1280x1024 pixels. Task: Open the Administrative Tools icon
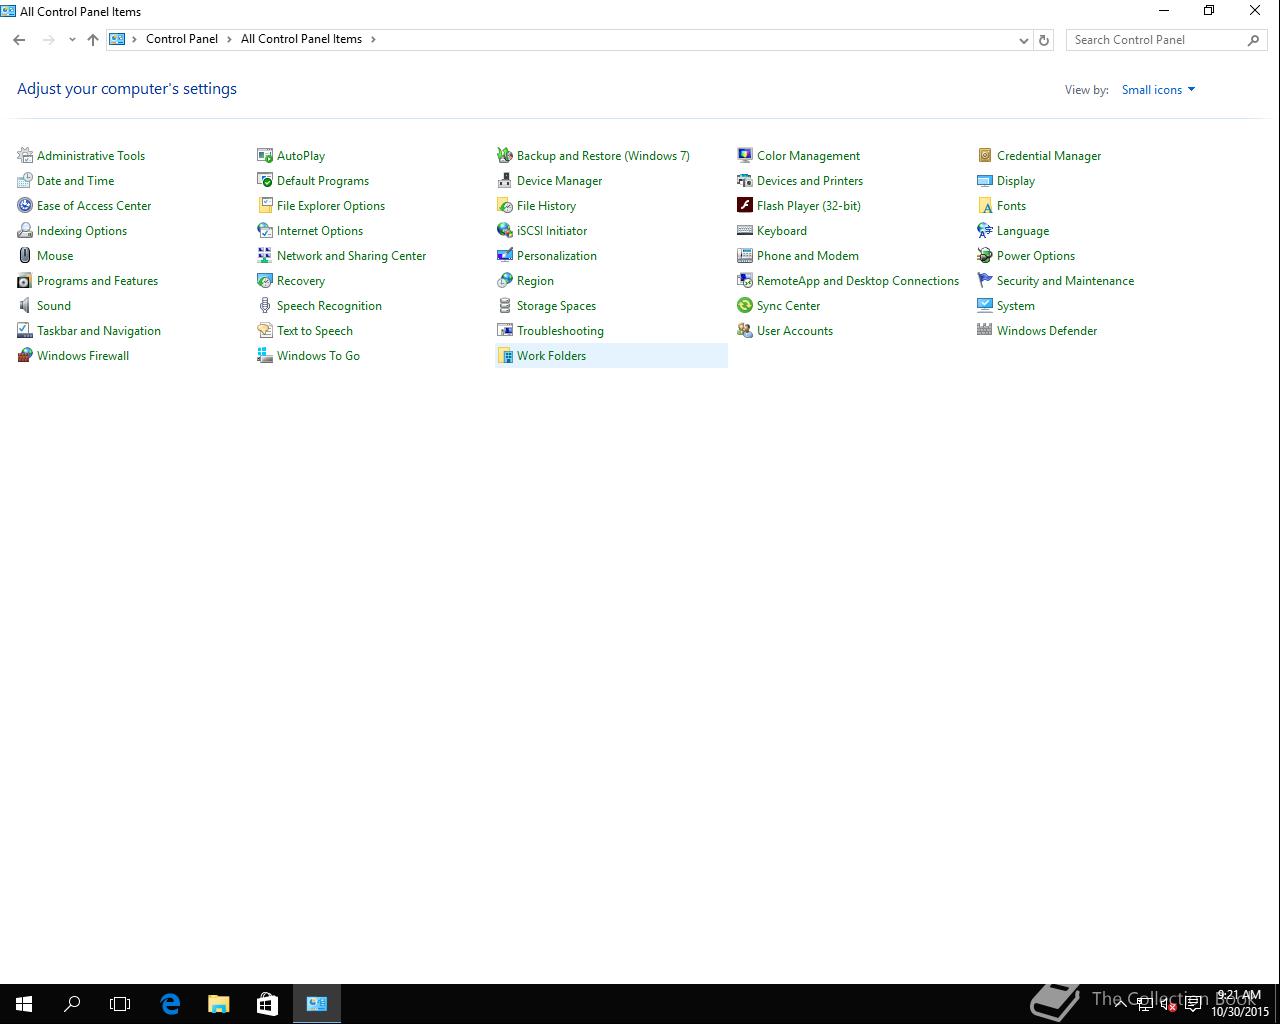[25, 155]
